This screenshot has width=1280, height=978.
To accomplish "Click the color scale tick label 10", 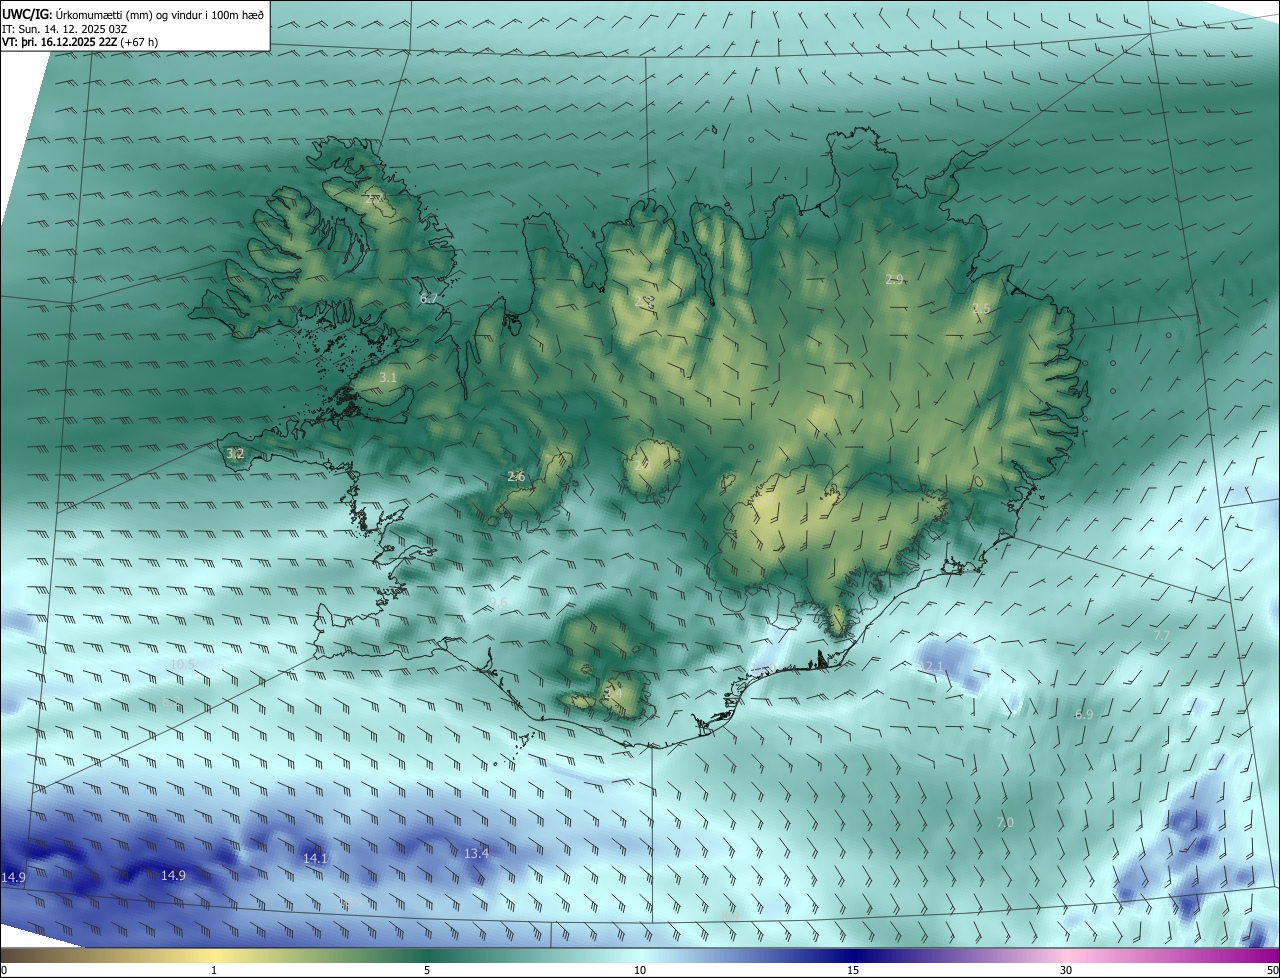I will (640, 970).
